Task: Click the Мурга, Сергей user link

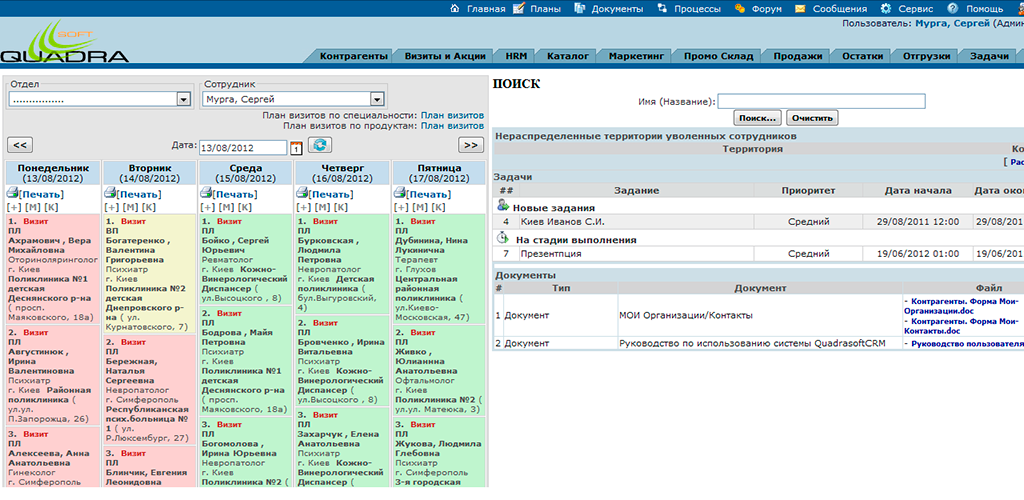Action: click(952, 23)
